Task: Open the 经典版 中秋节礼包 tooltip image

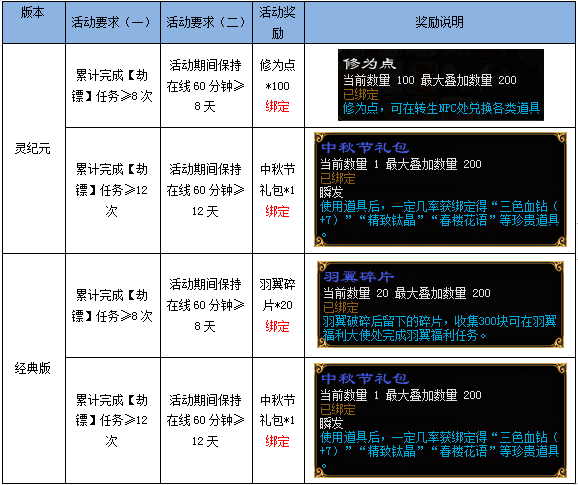Action: 441,421
